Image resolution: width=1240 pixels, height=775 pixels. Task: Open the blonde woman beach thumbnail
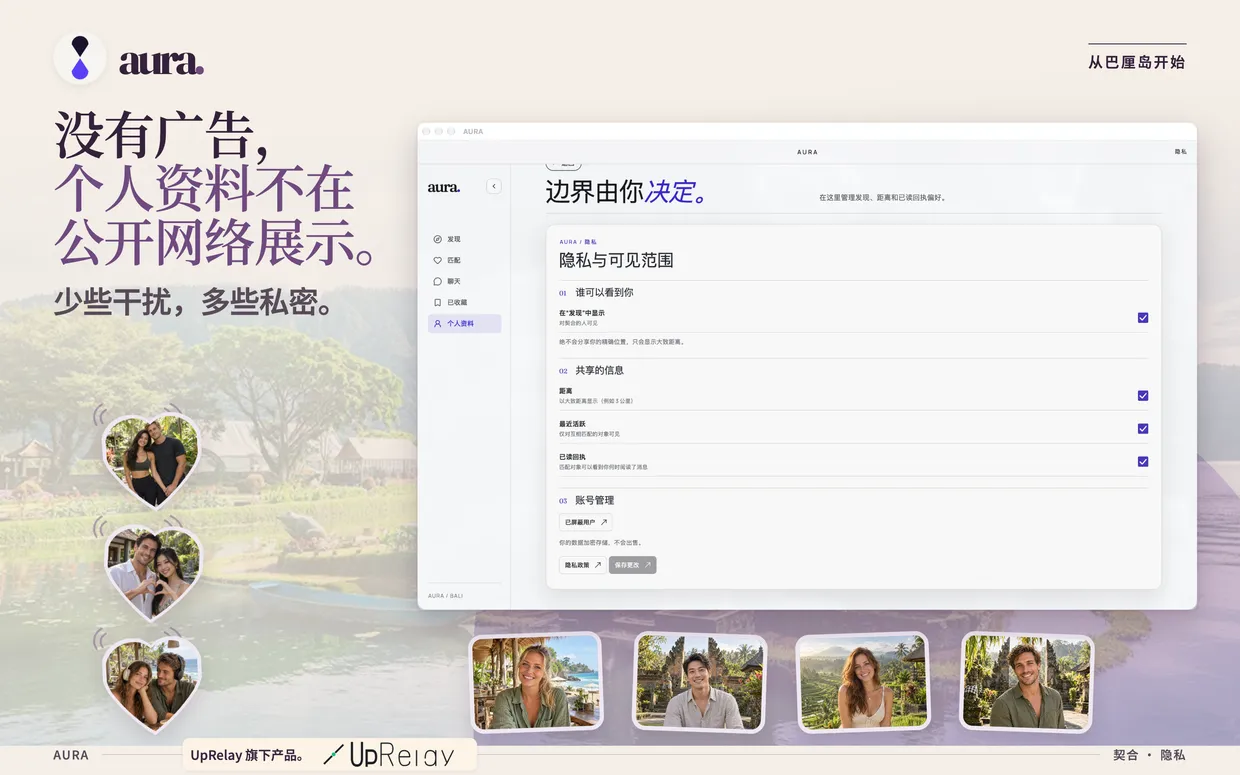coord(536,681)
